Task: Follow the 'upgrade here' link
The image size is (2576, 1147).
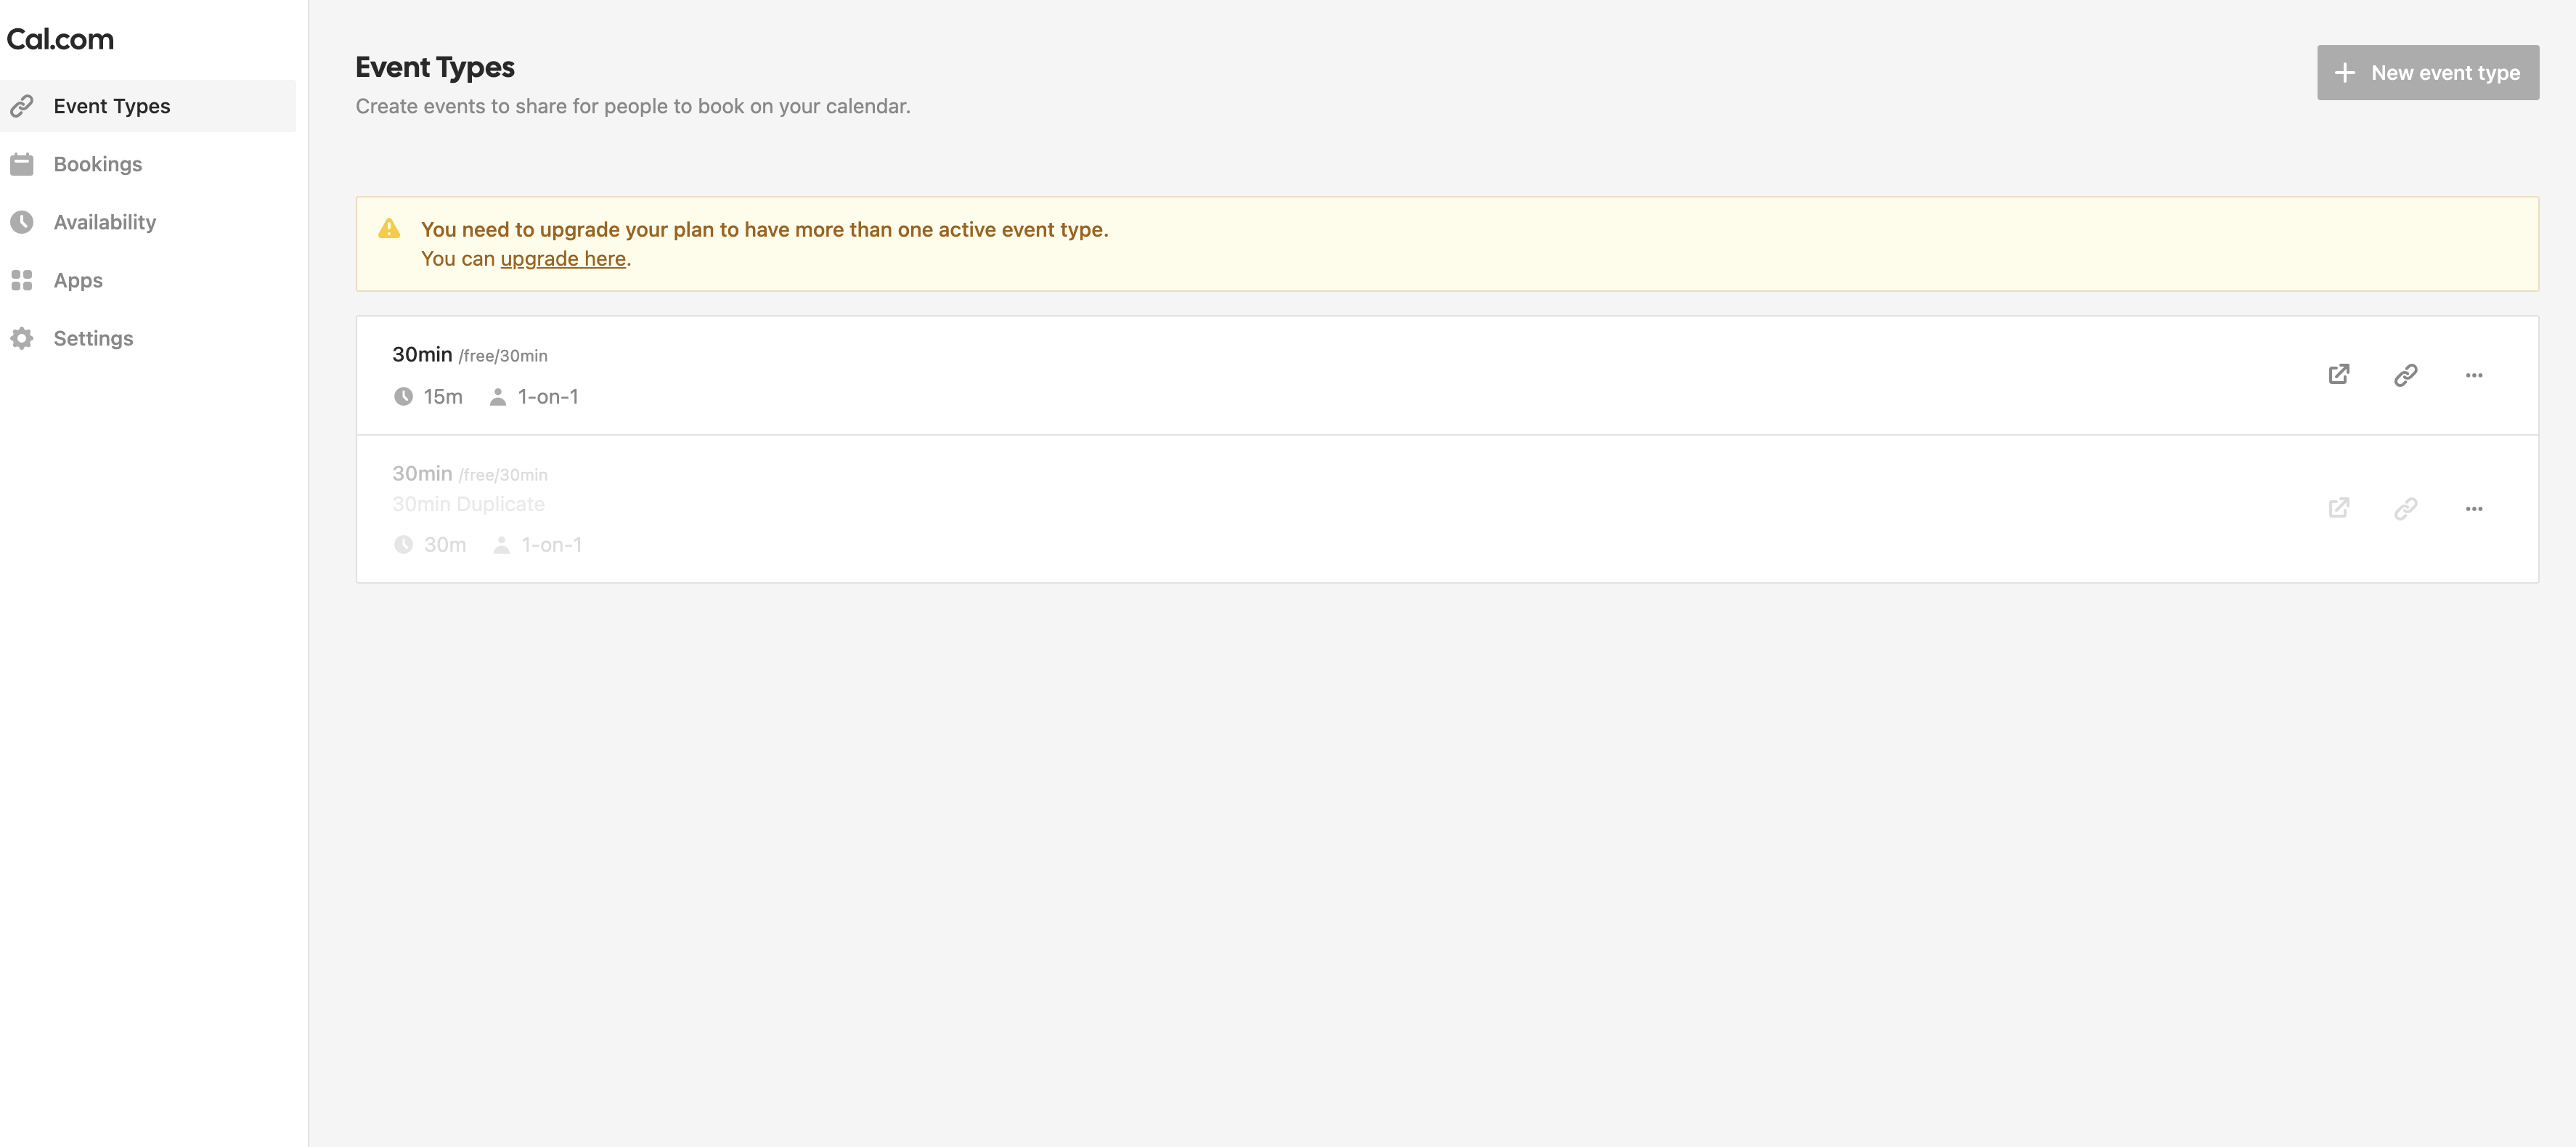Action: pos(562,259)
